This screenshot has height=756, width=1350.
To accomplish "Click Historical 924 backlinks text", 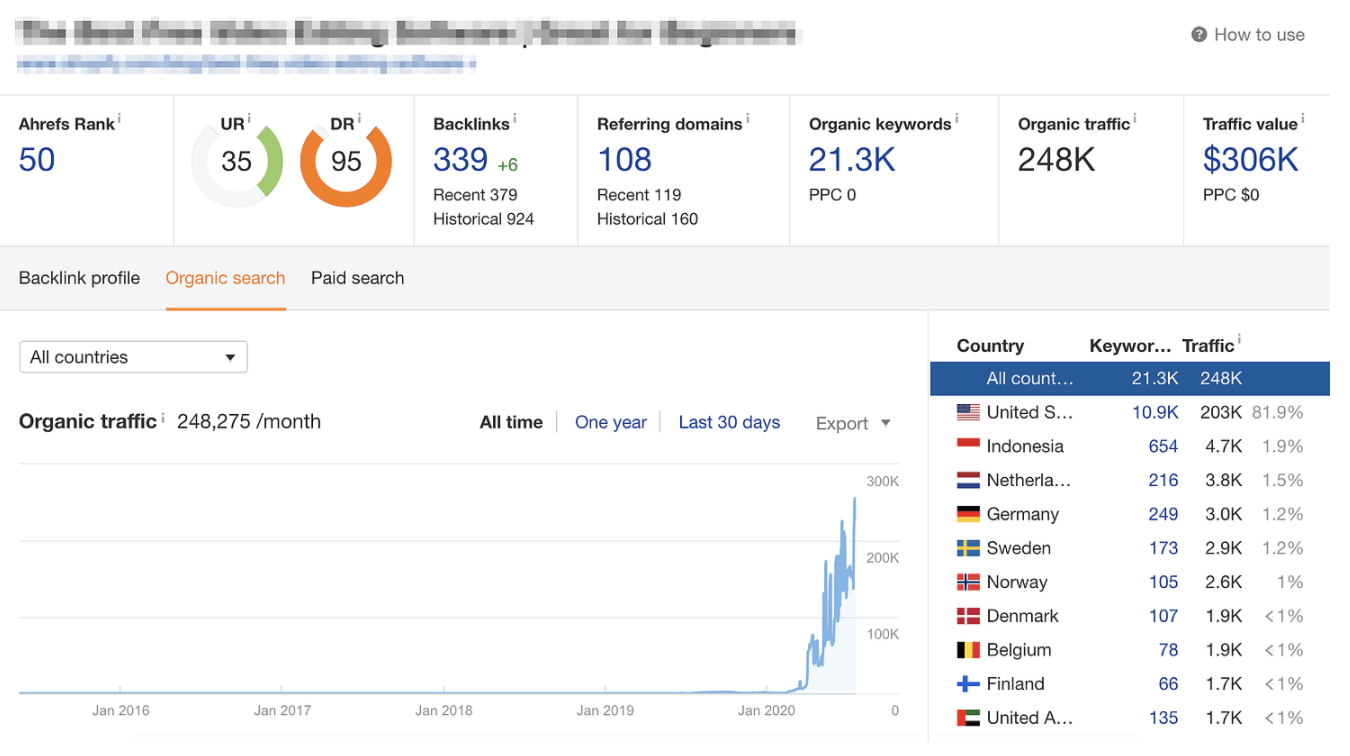I will tap(483, 219).
